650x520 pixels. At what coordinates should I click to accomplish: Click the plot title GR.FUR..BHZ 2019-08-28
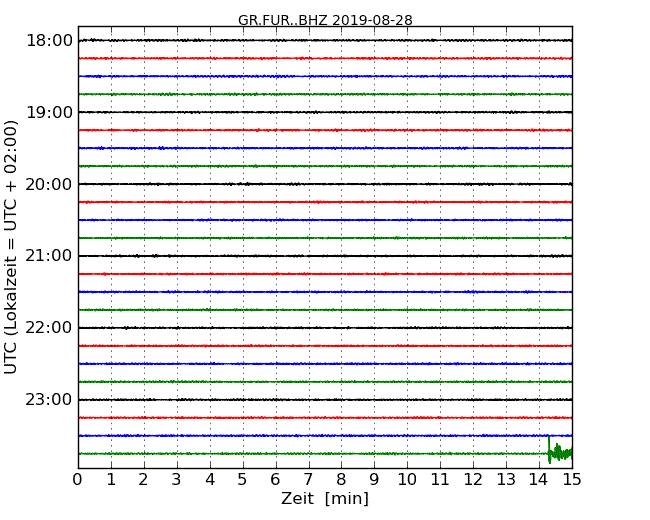click(325, 20)
